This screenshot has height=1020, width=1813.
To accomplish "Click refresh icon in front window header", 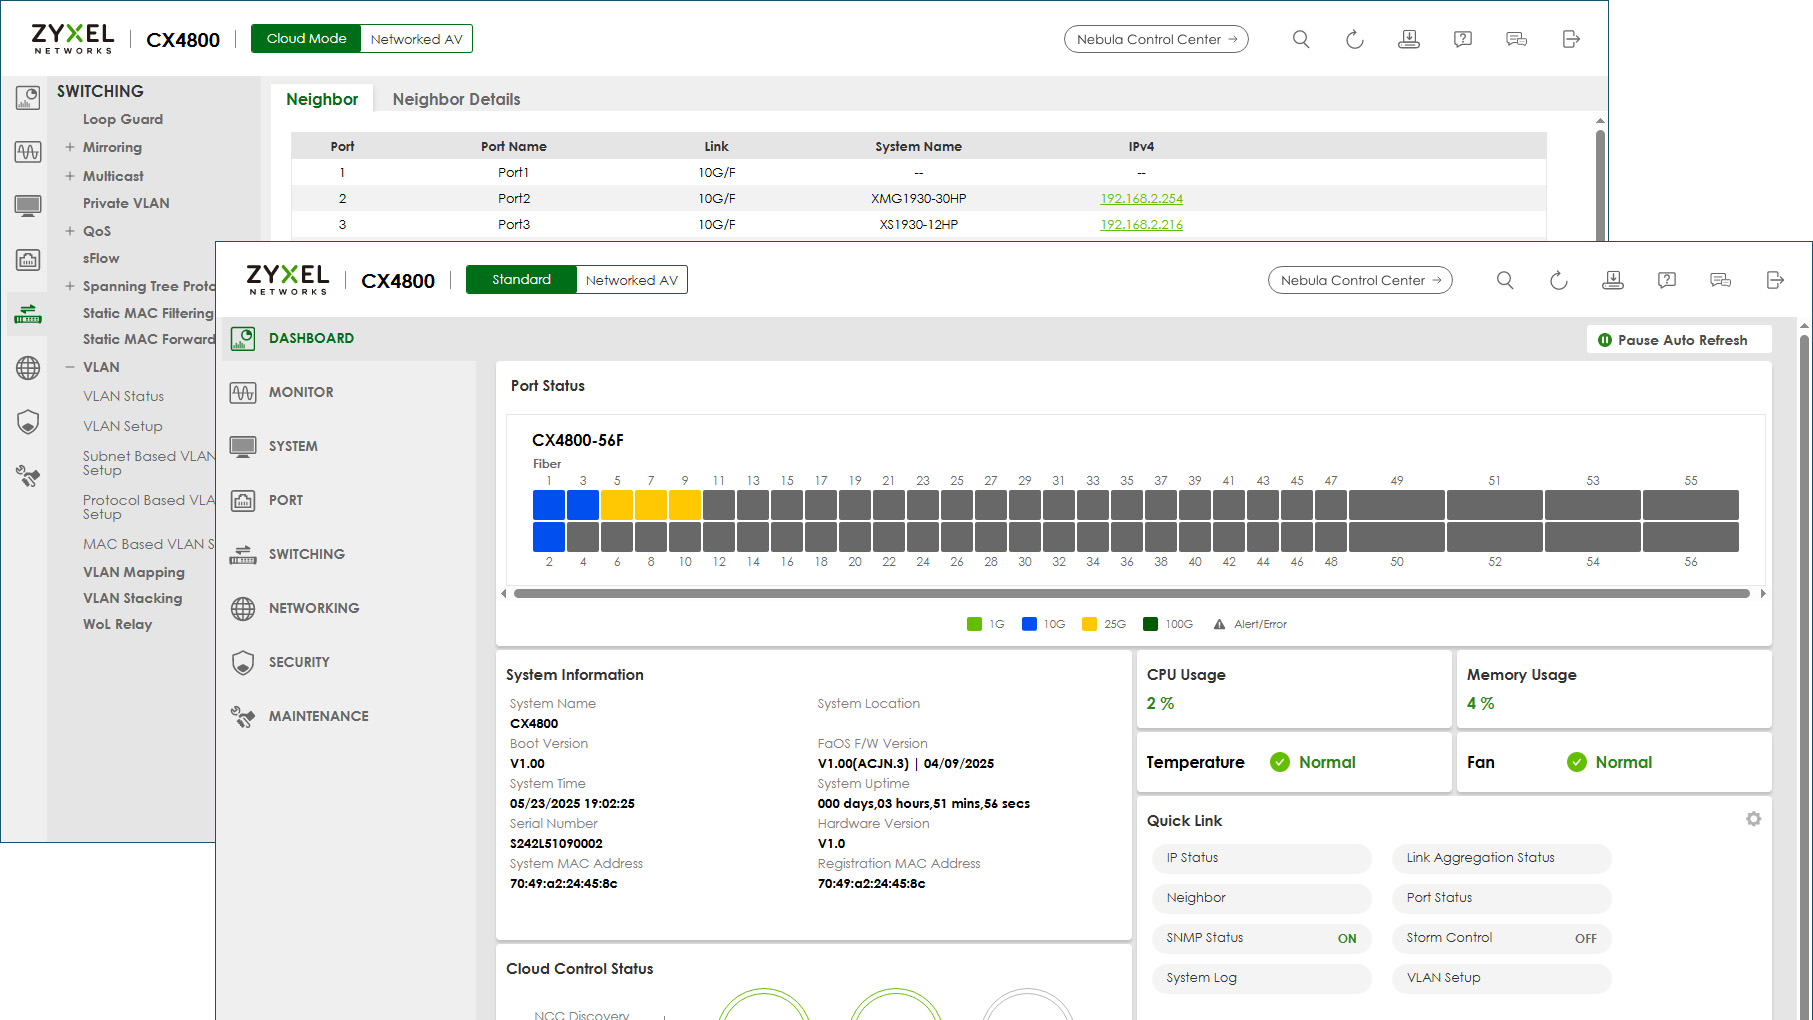I will coord(1559,280).
